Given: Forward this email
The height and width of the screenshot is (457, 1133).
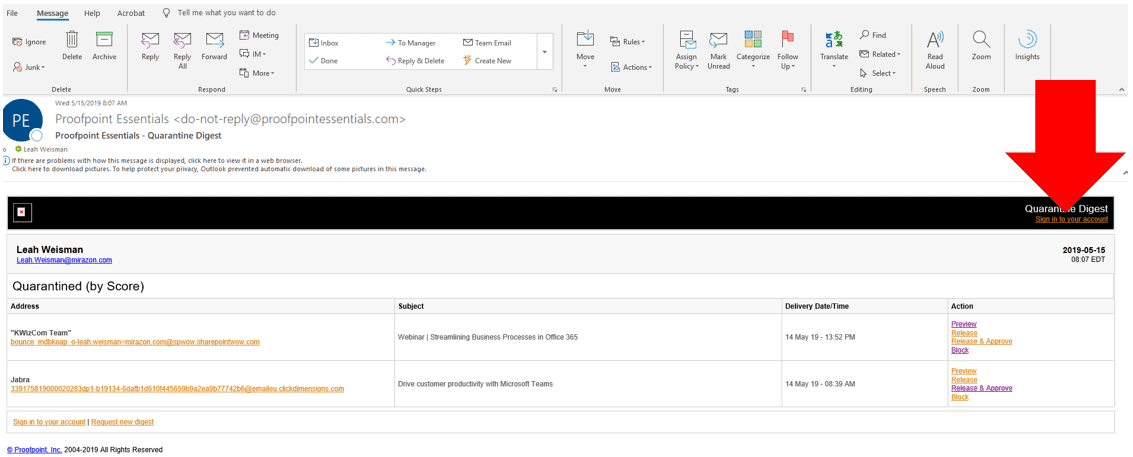Looking at the screenshot, I should (214, 45).
